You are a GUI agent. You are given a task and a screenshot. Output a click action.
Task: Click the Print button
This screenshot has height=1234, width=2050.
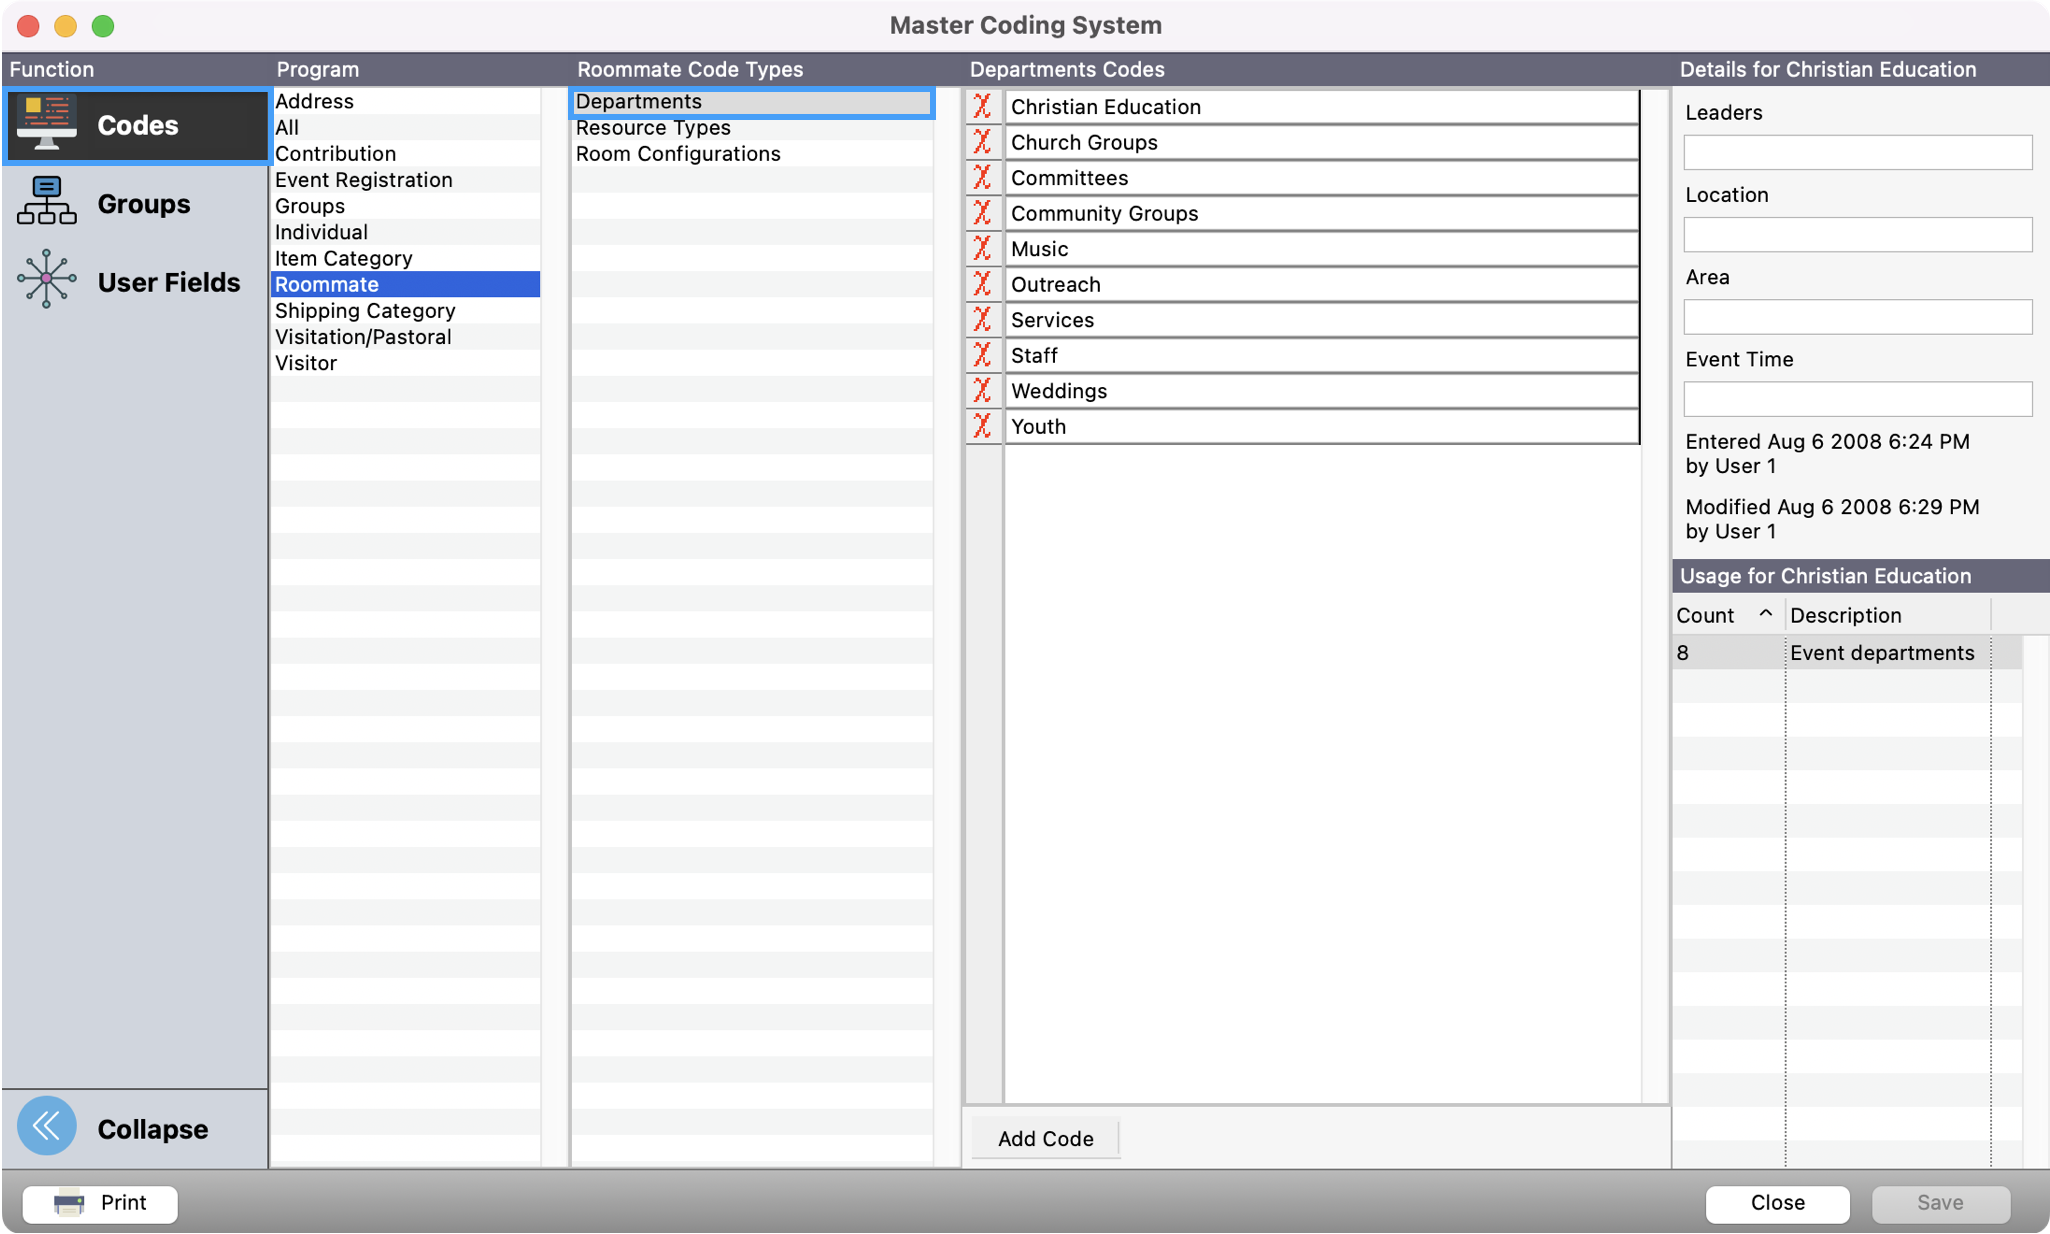click(x=101, y=1203)
